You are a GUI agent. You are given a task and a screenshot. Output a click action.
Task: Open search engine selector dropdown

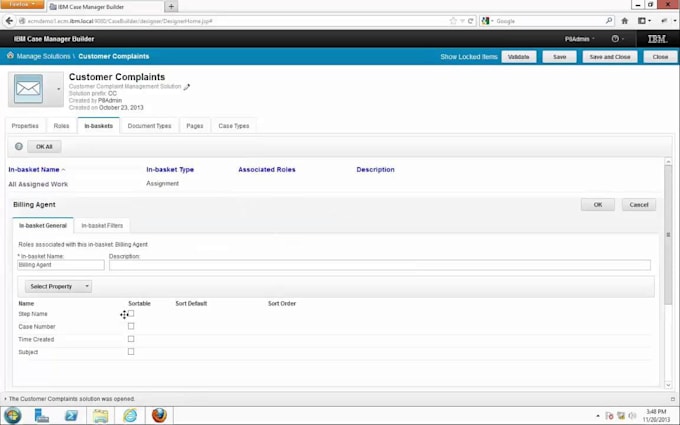tap(487, 21)
